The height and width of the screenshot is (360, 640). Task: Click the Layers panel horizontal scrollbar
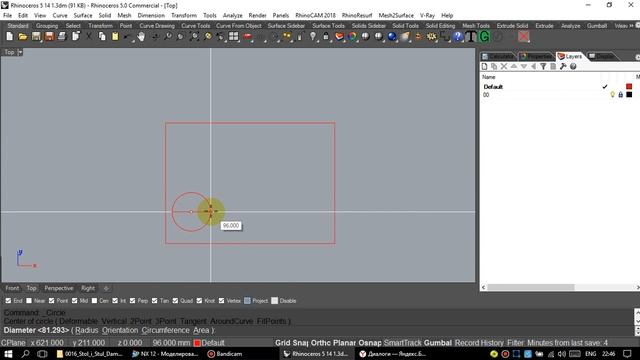[531, 287]
